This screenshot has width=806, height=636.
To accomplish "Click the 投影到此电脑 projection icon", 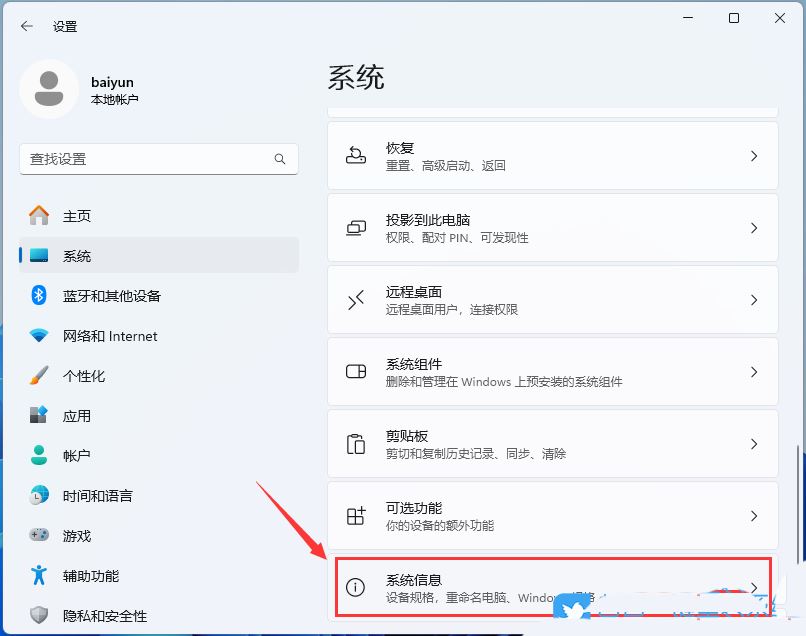I will (x=355, y=227).
